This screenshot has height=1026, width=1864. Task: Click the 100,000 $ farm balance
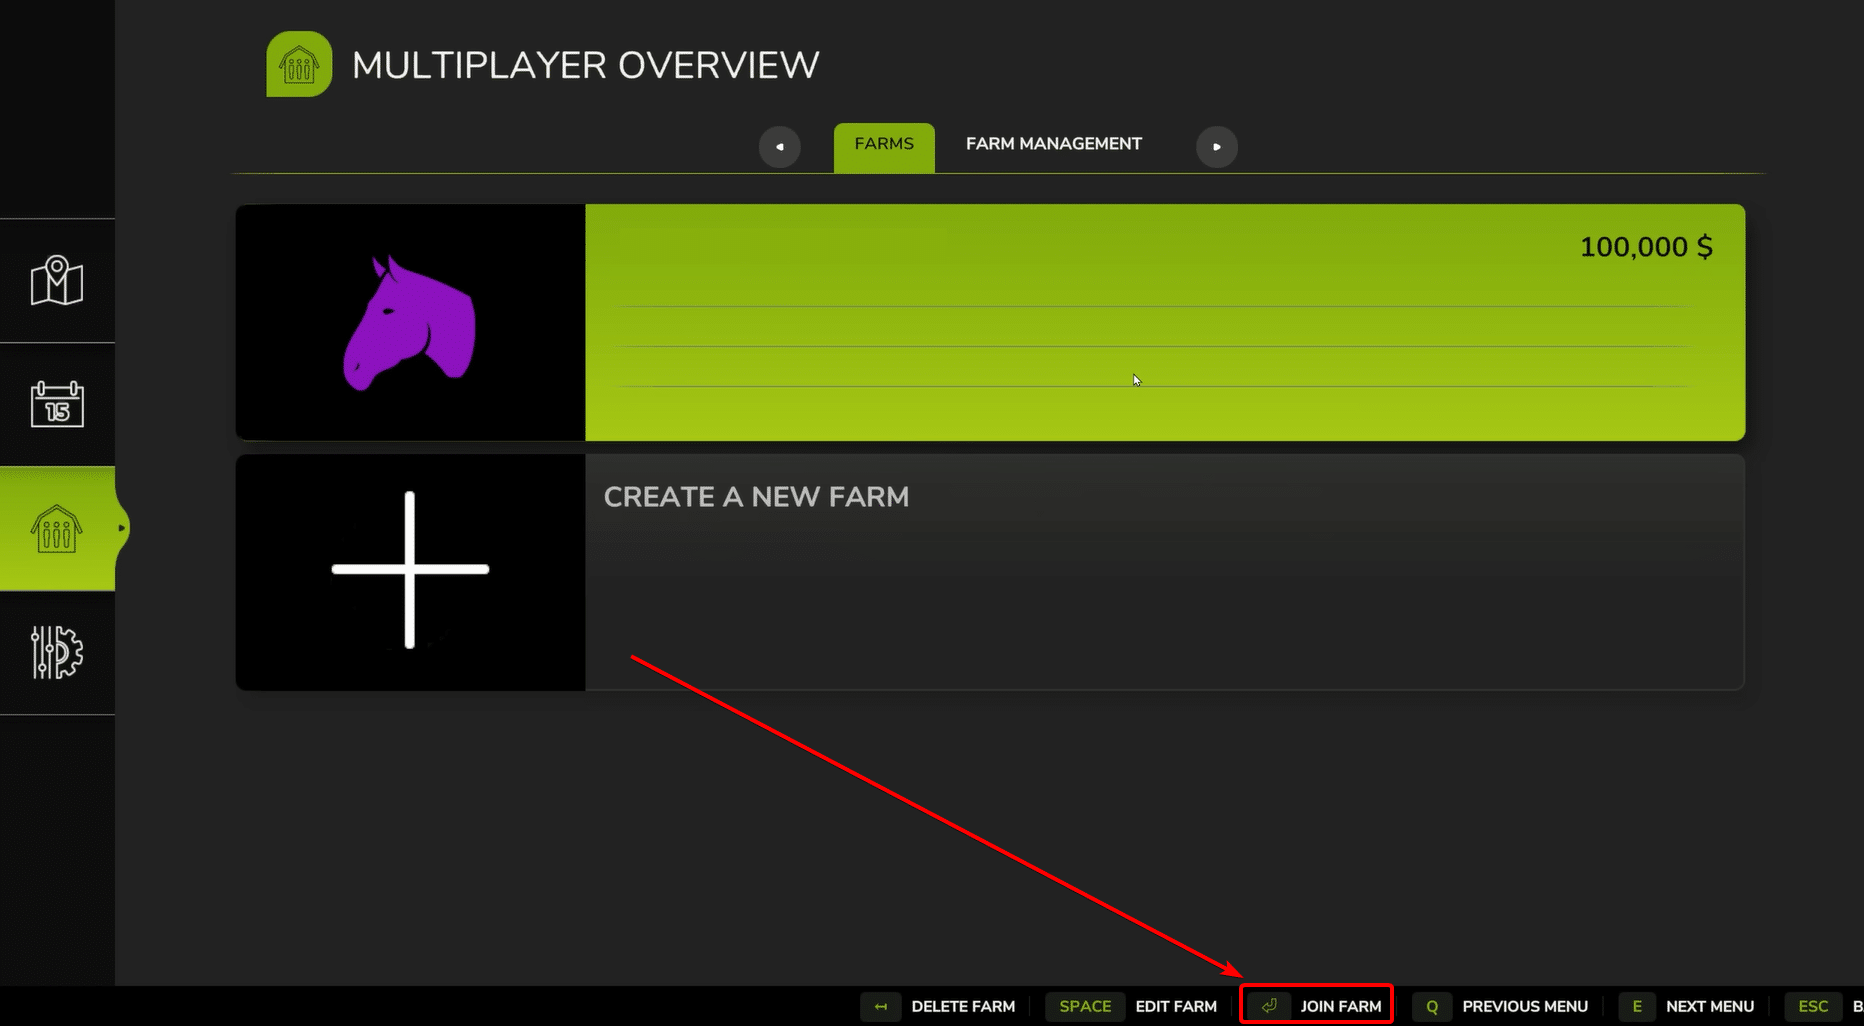coord(1646,247)
